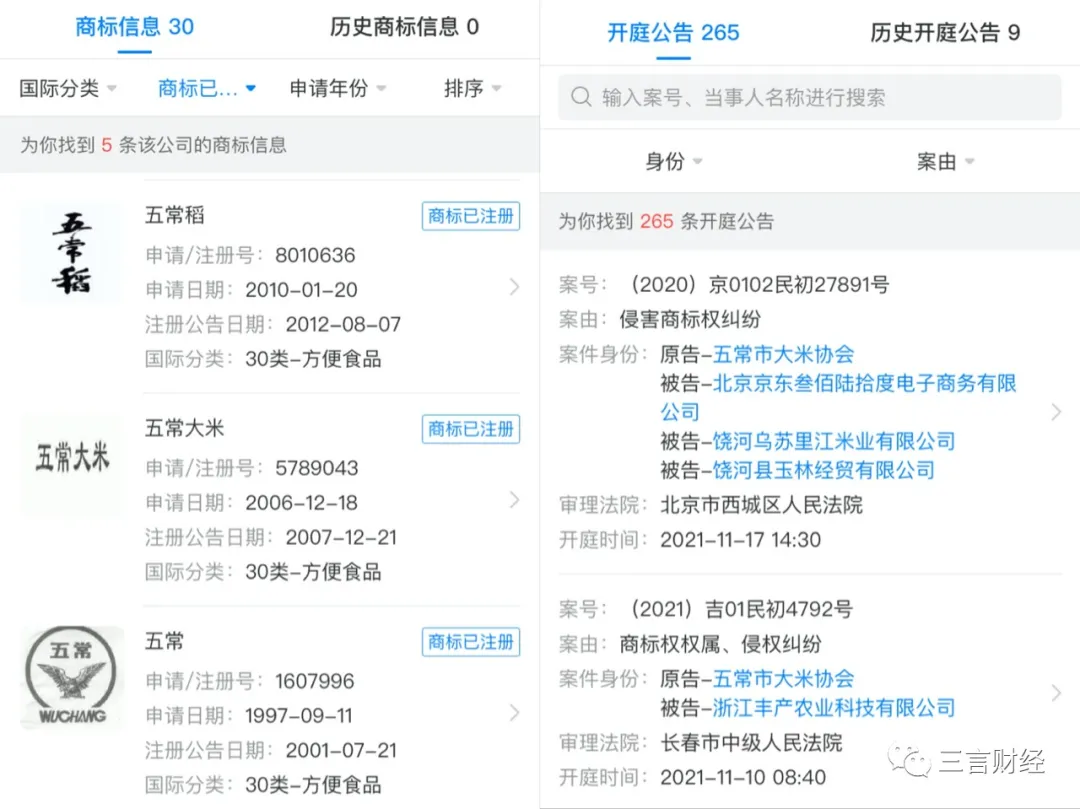Open 京0102民初27891号 case detail chevron

(x=1056, y=412)
